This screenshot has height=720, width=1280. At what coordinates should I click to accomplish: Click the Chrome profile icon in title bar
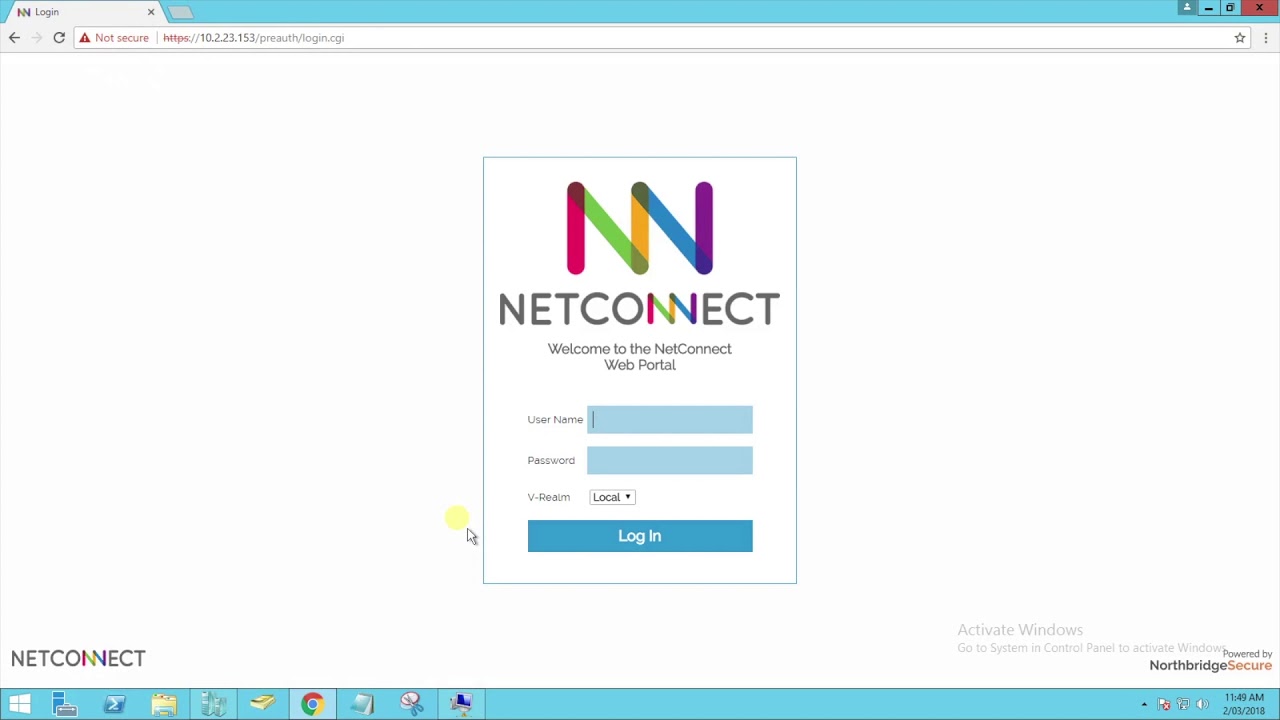click(x=1187, y=8)
